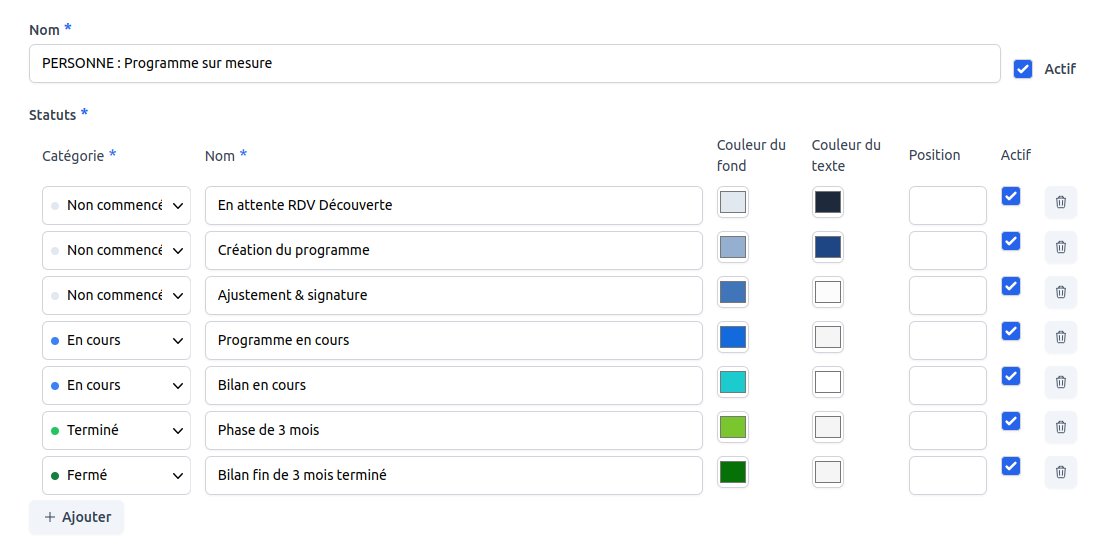Uncheck Actif for 'En attente RDV Découverte'
The width and height of the screenshot is (1114, 558).
coord(1011,196)
